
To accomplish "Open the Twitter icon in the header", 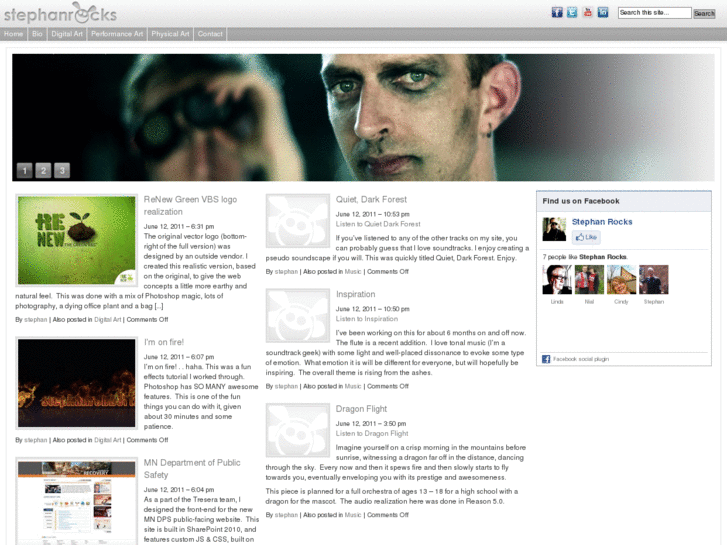I will click(572, 13).
